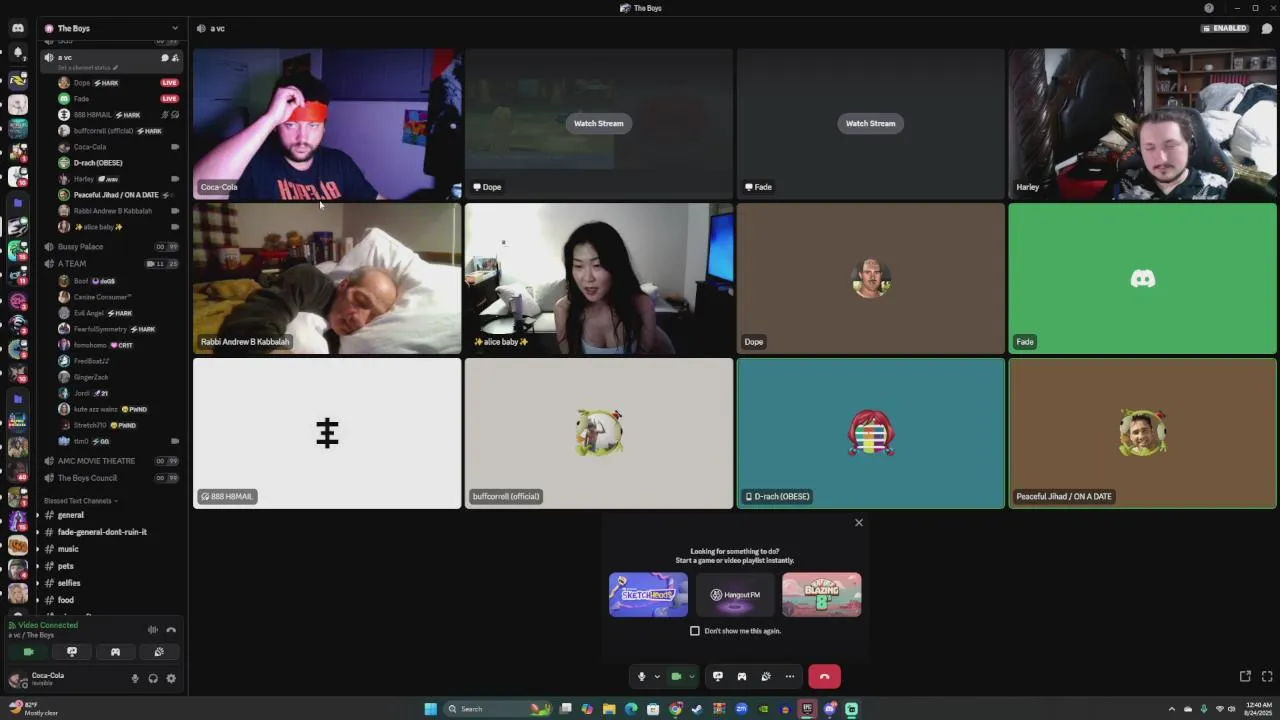The image size is (1280, 720).
Task: Open Discord direct messages home icon
Action: click(18, 28)
